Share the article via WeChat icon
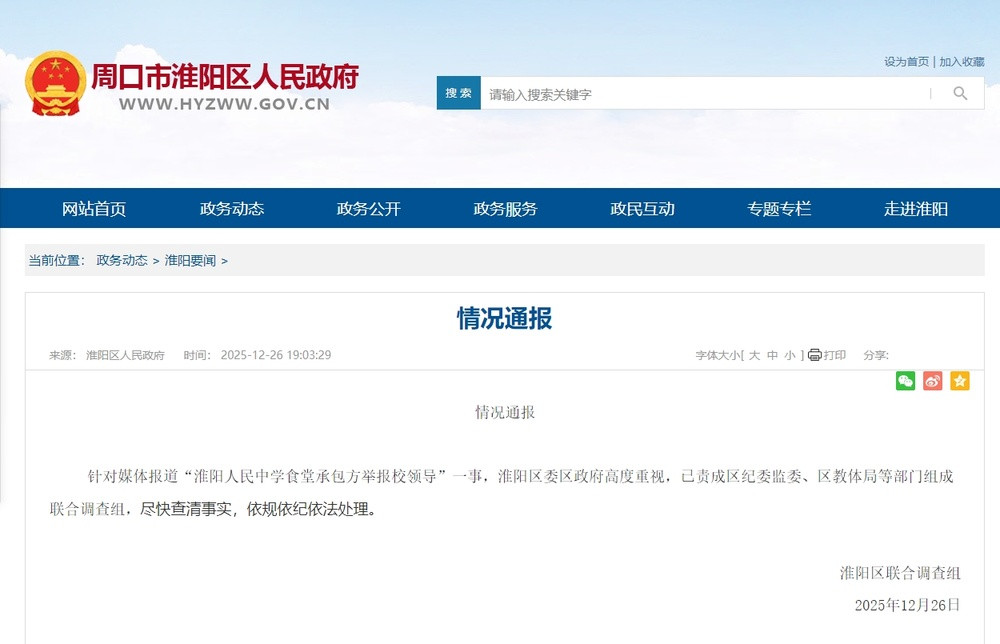The height and width of the screenshot is (644, 1000). click(x=905, y=381)
